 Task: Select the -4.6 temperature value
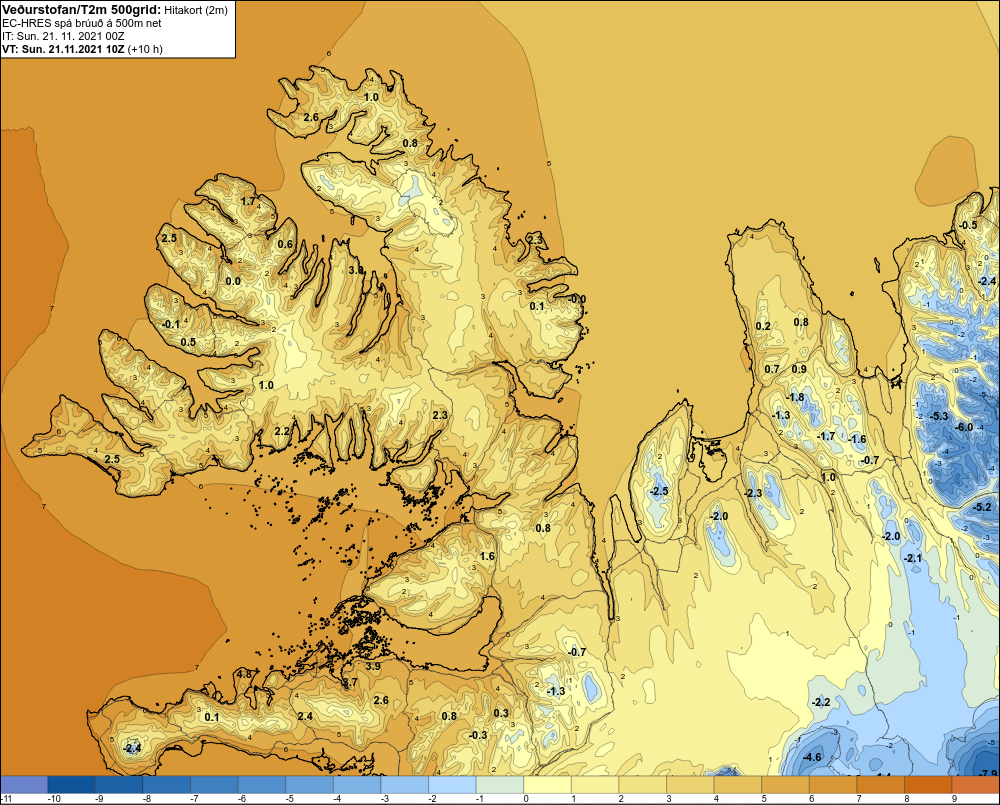(812, 758)
